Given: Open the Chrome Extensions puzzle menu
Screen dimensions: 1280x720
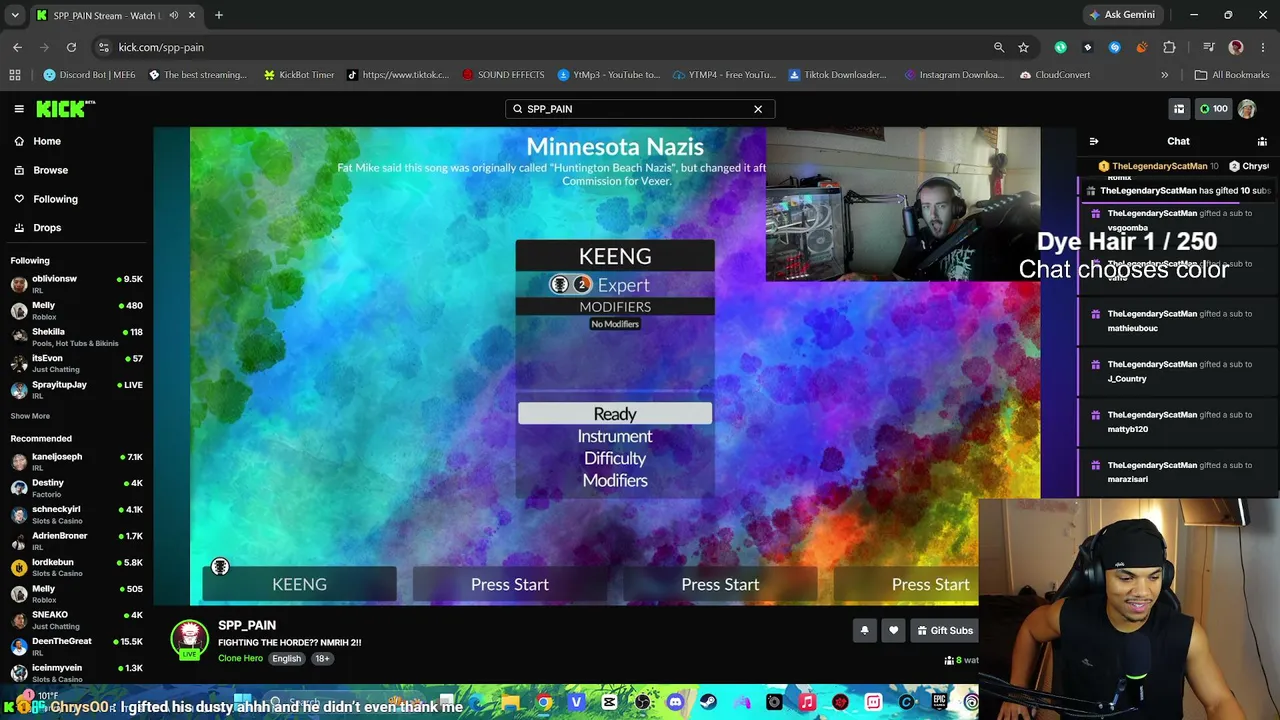Looking at the screenshot, I should (1169, 47).
